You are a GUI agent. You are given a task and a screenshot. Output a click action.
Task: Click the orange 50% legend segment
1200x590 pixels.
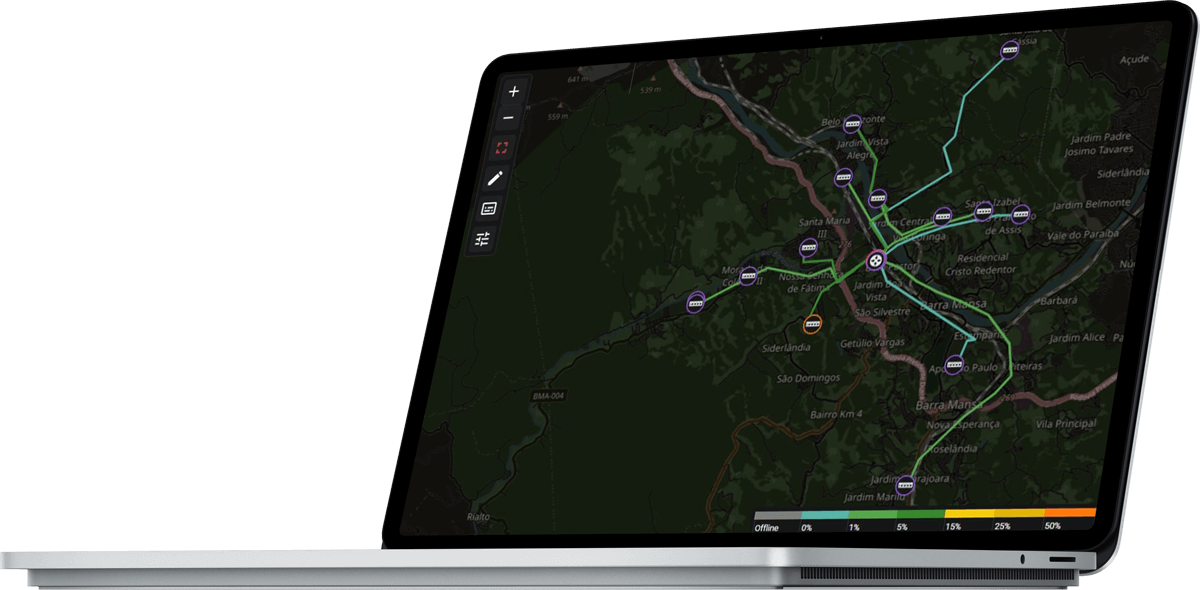[1070, 512]
